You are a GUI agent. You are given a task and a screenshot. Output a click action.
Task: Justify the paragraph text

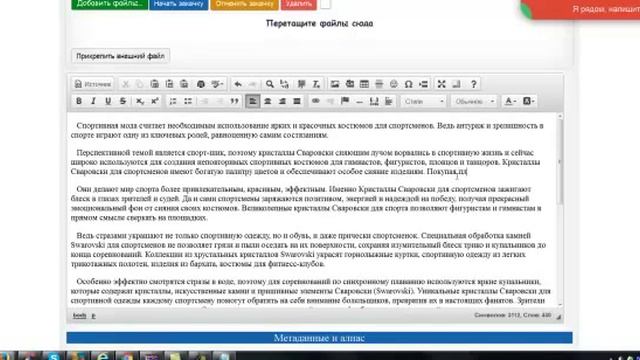(297, 101)
